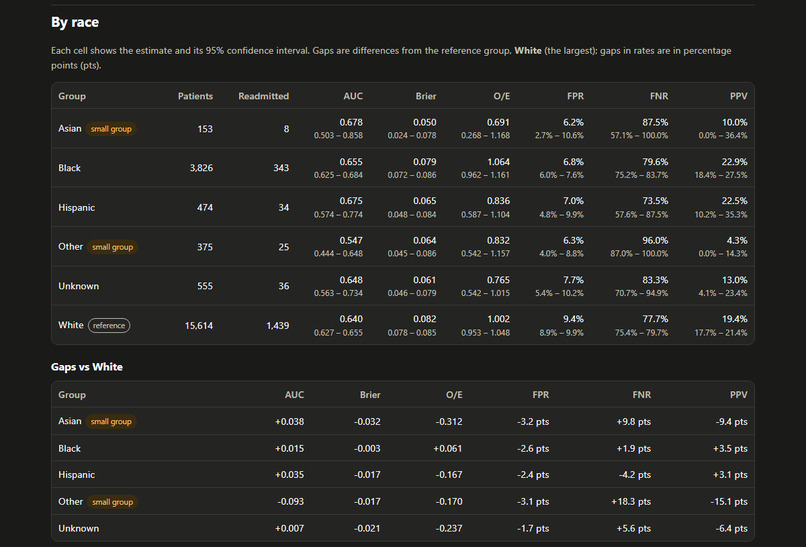This screenshot has width=806, height=547.
Task: Click the Hispanic row label in the Gaps table
Action: pos(77,475)
